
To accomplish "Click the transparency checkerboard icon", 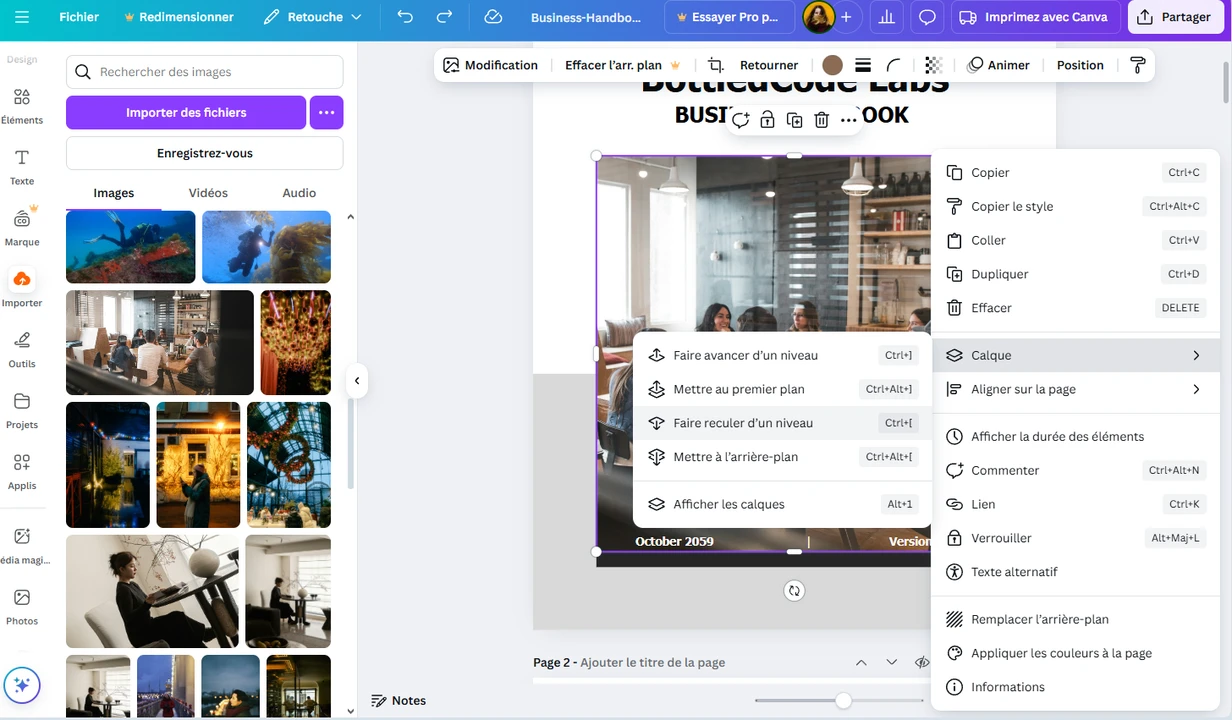I will 933,65.
